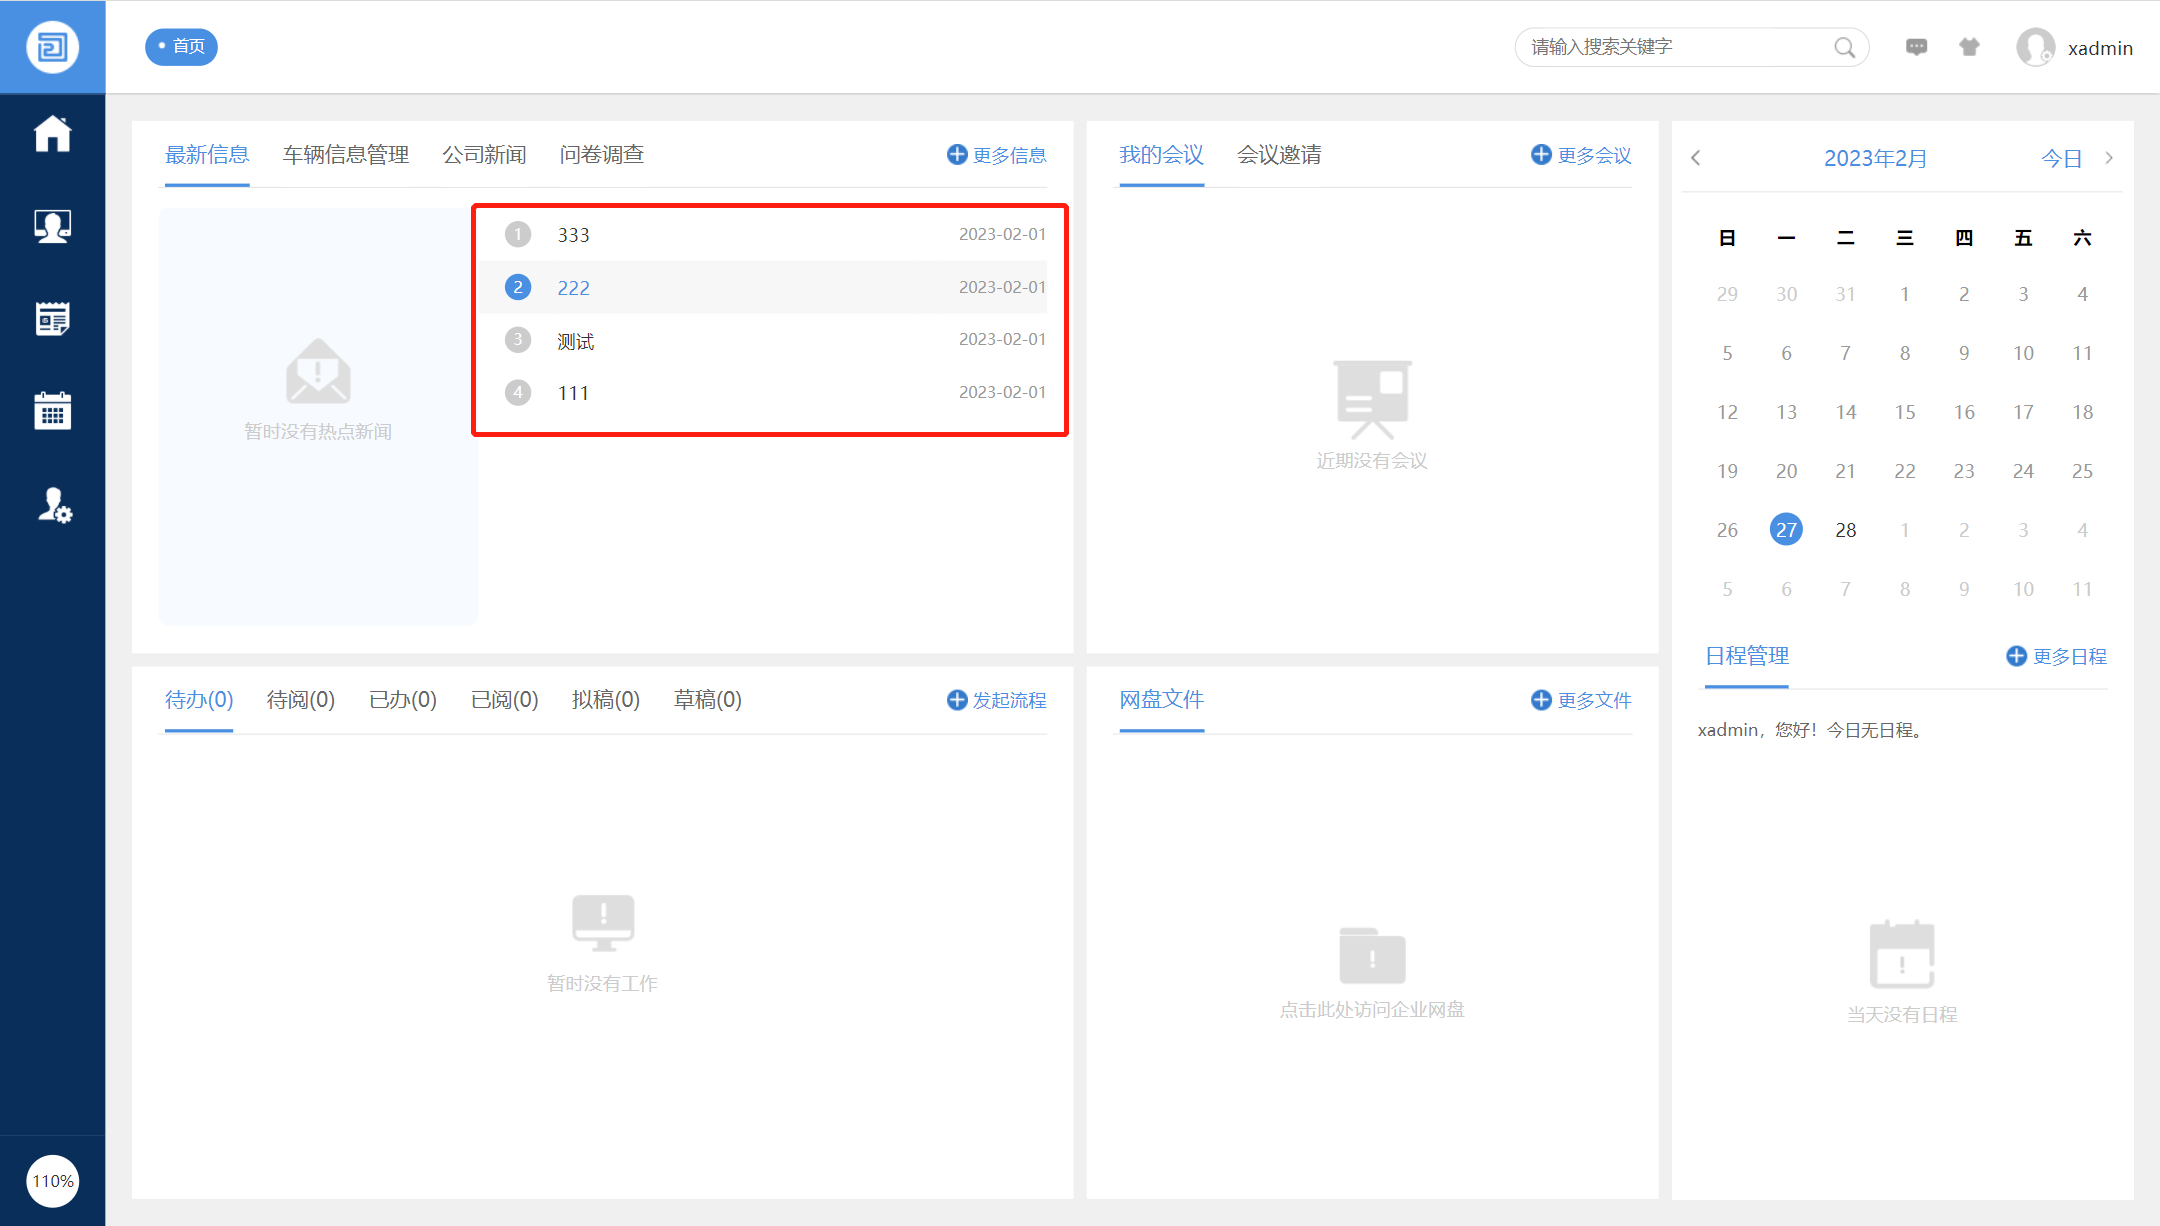The height and width of the screenshot is (1226, 2160).
Task: Click the search magnifier icon
Action: click(1844, 47)
